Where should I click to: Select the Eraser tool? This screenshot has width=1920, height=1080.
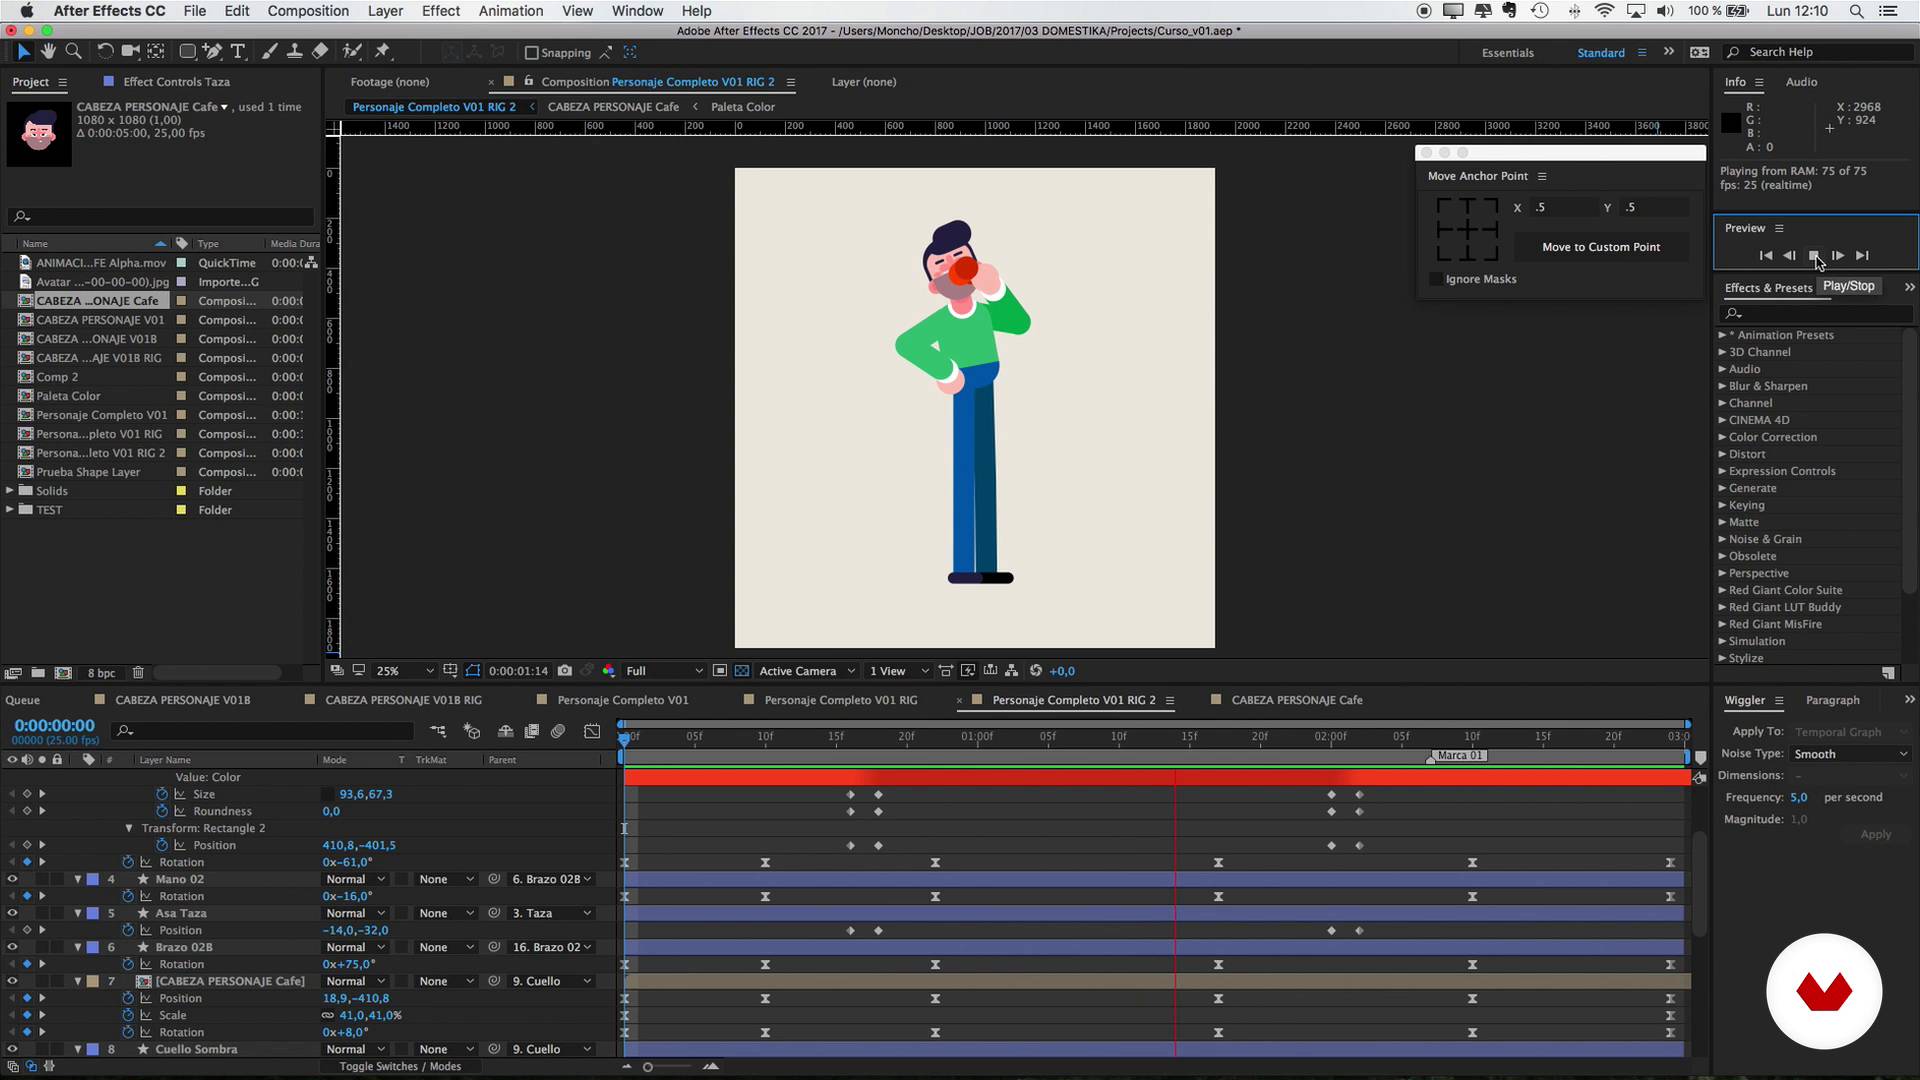(x=320, y=51)
